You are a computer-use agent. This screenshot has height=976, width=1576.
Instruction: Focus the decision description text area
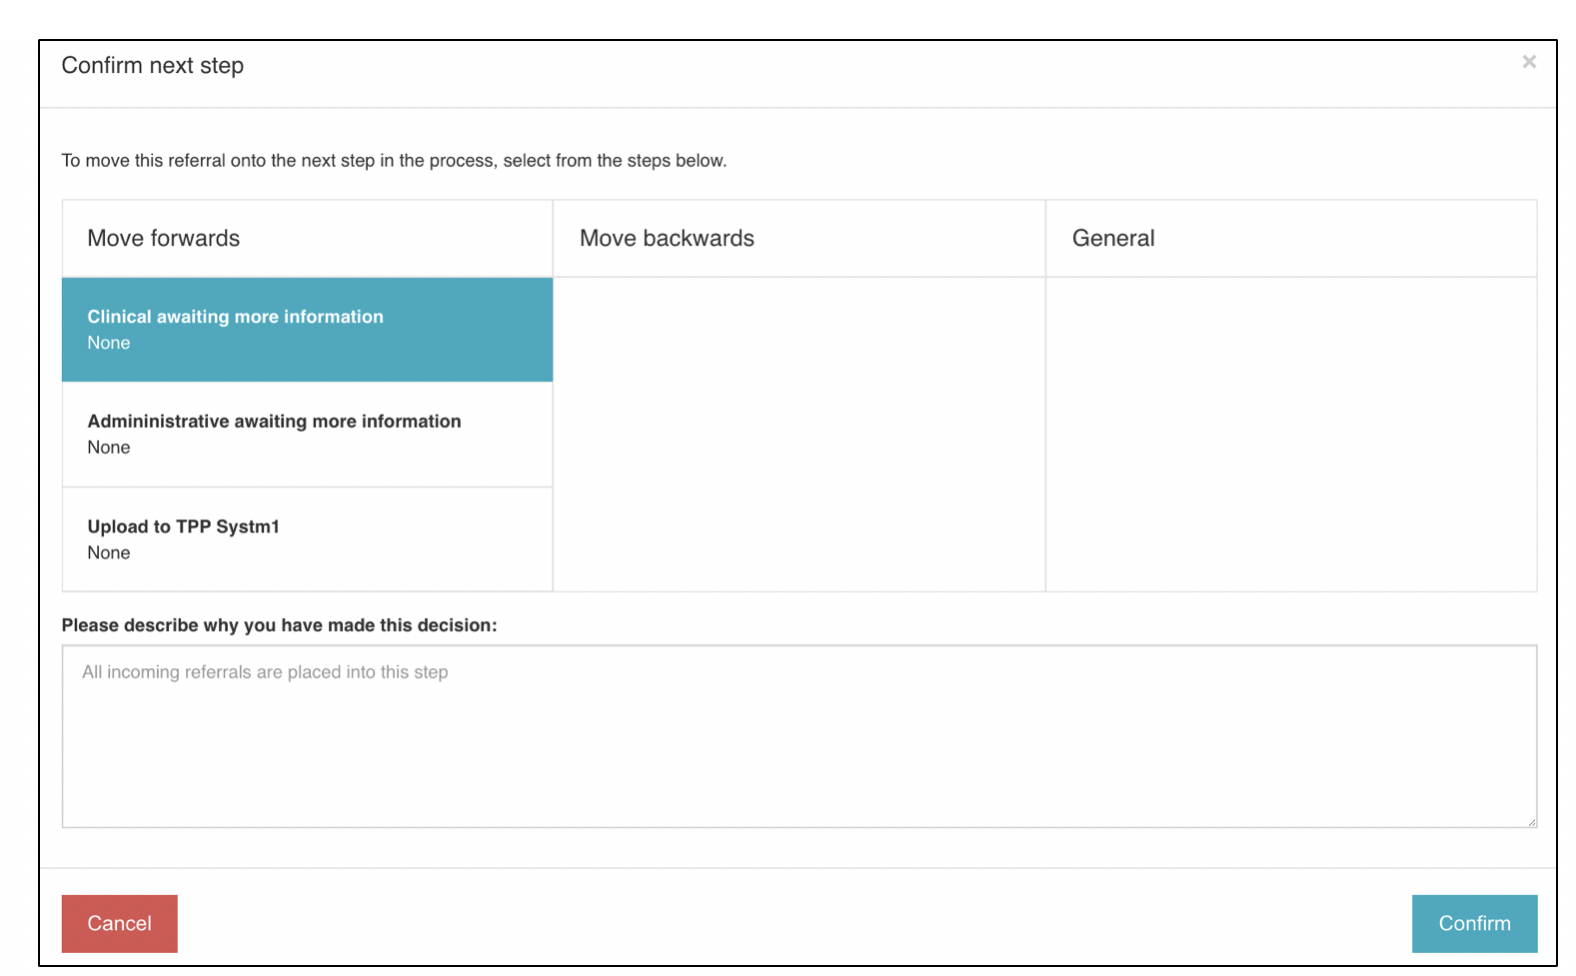[798, 750]
